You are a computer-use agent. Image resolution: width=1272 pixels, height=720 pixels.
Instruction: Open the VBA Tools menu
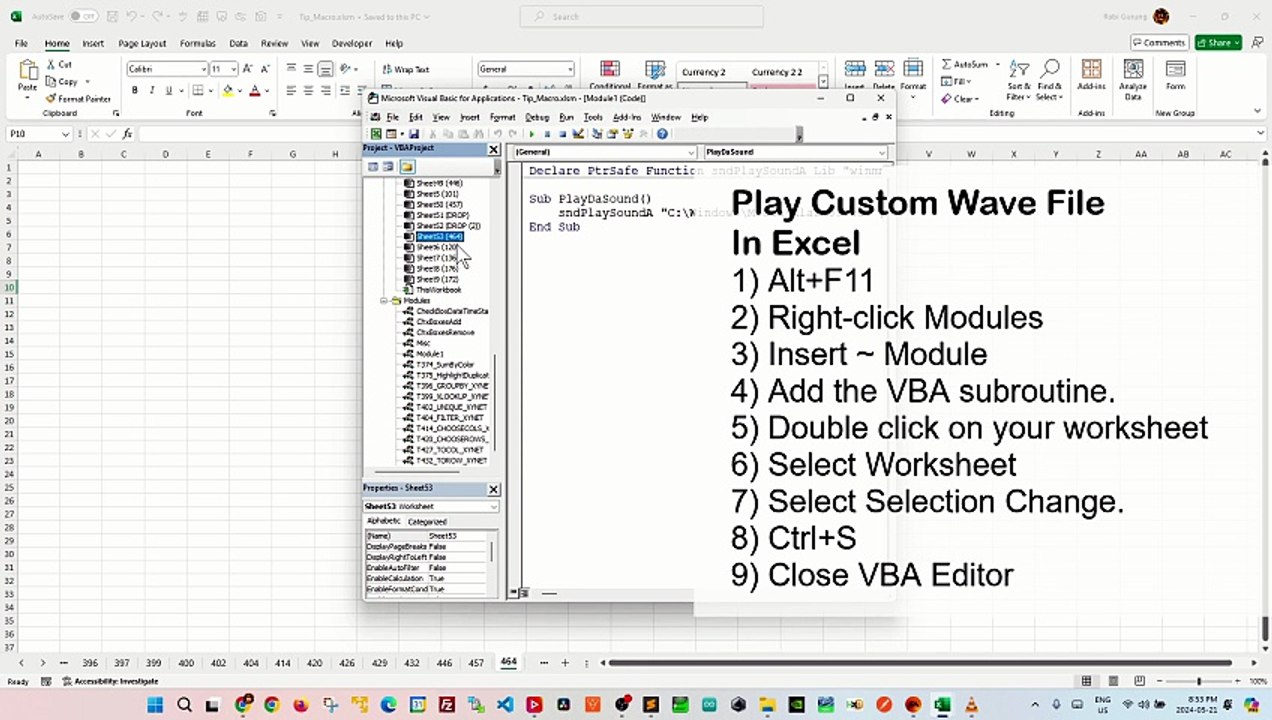pos(593,117)
